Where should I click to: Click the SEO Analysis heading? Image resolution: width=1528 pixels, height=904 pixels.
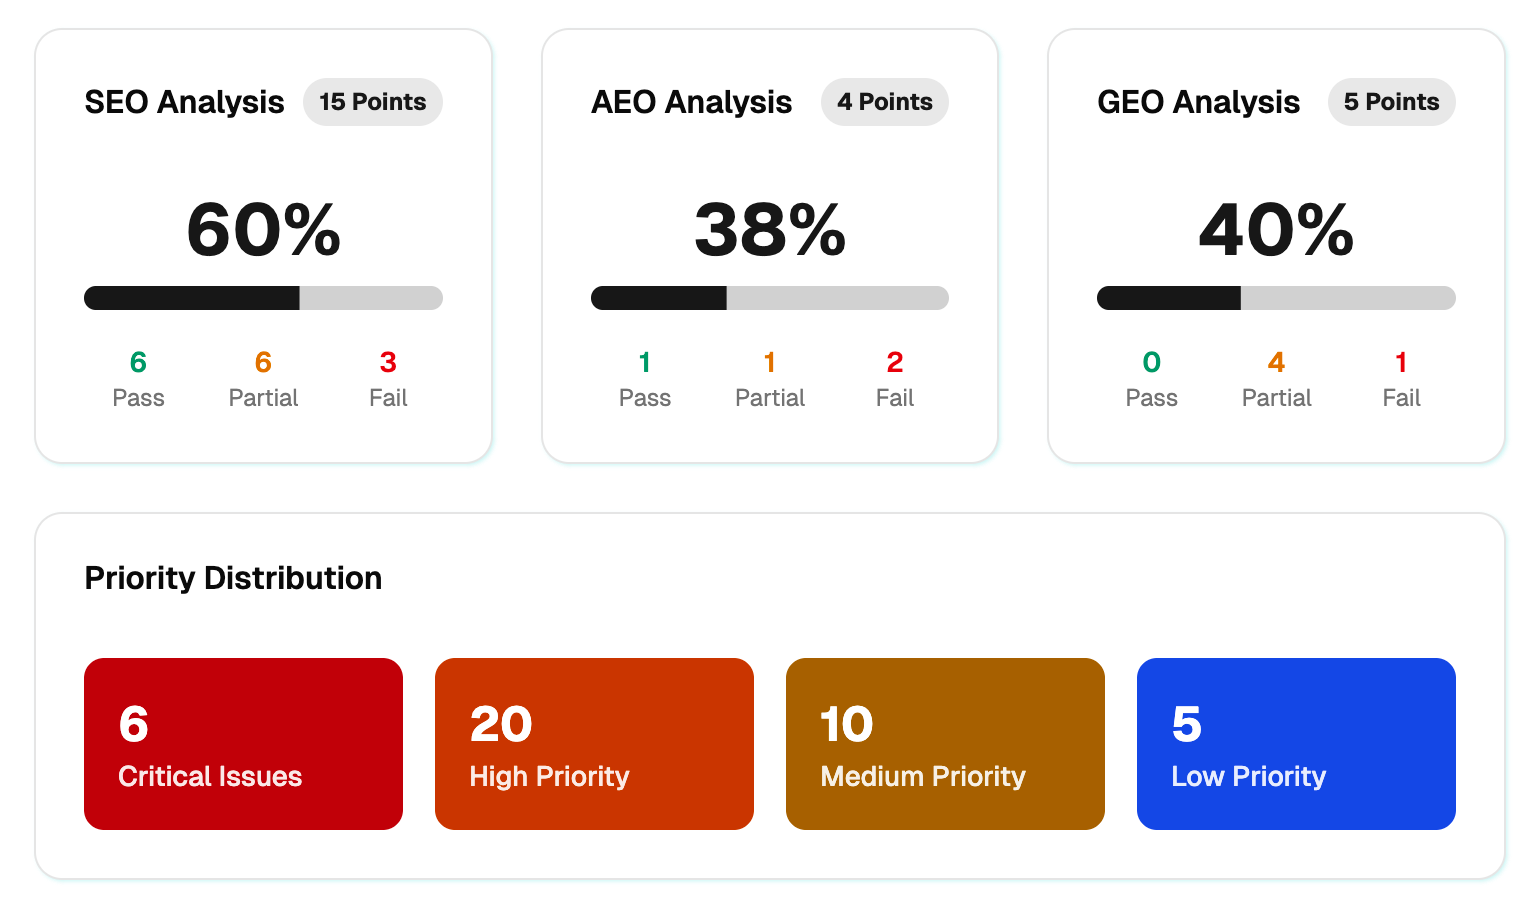pos(185,102)
